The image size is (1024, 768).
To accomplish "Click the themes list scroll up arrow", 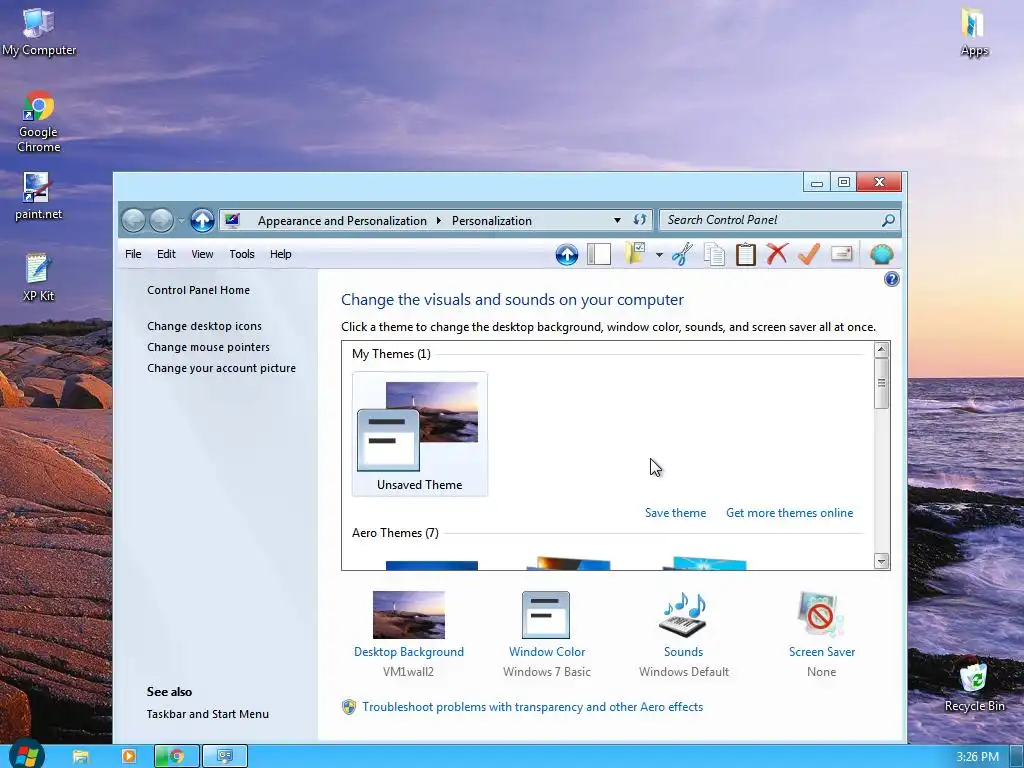I will click(881, 349).
